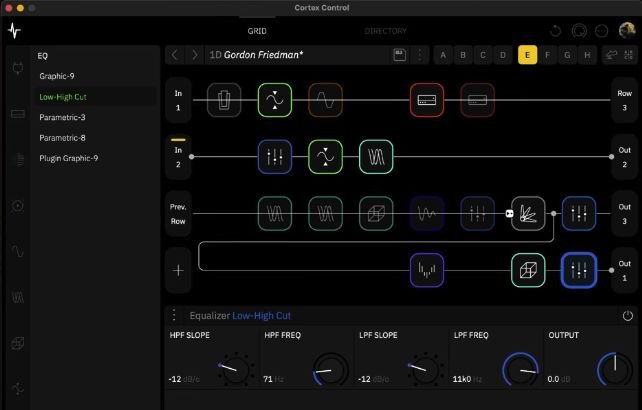Open the expression pedal assignment icon

coord(611,55)
